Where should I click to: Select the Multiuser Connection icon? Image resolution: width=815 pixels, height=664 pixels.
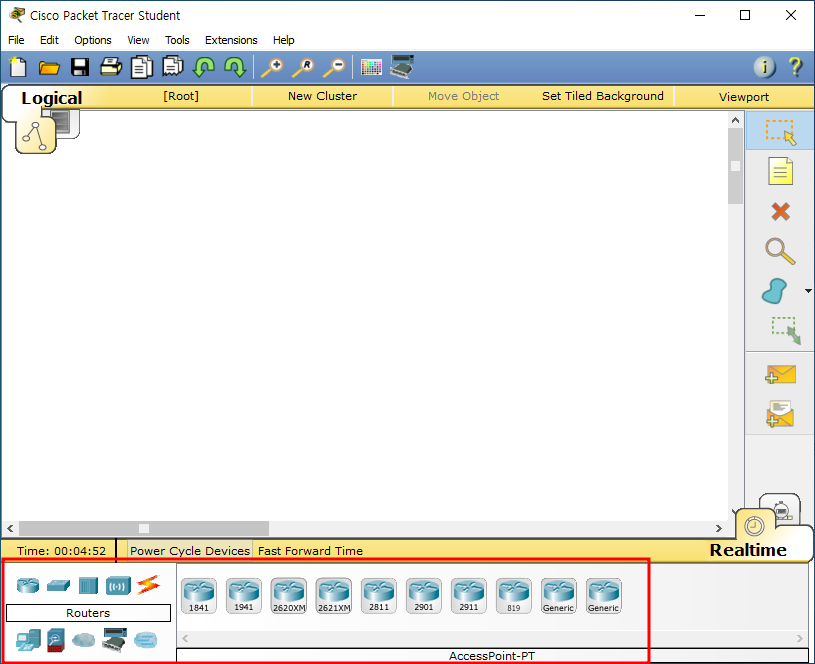tap(146, 640)
